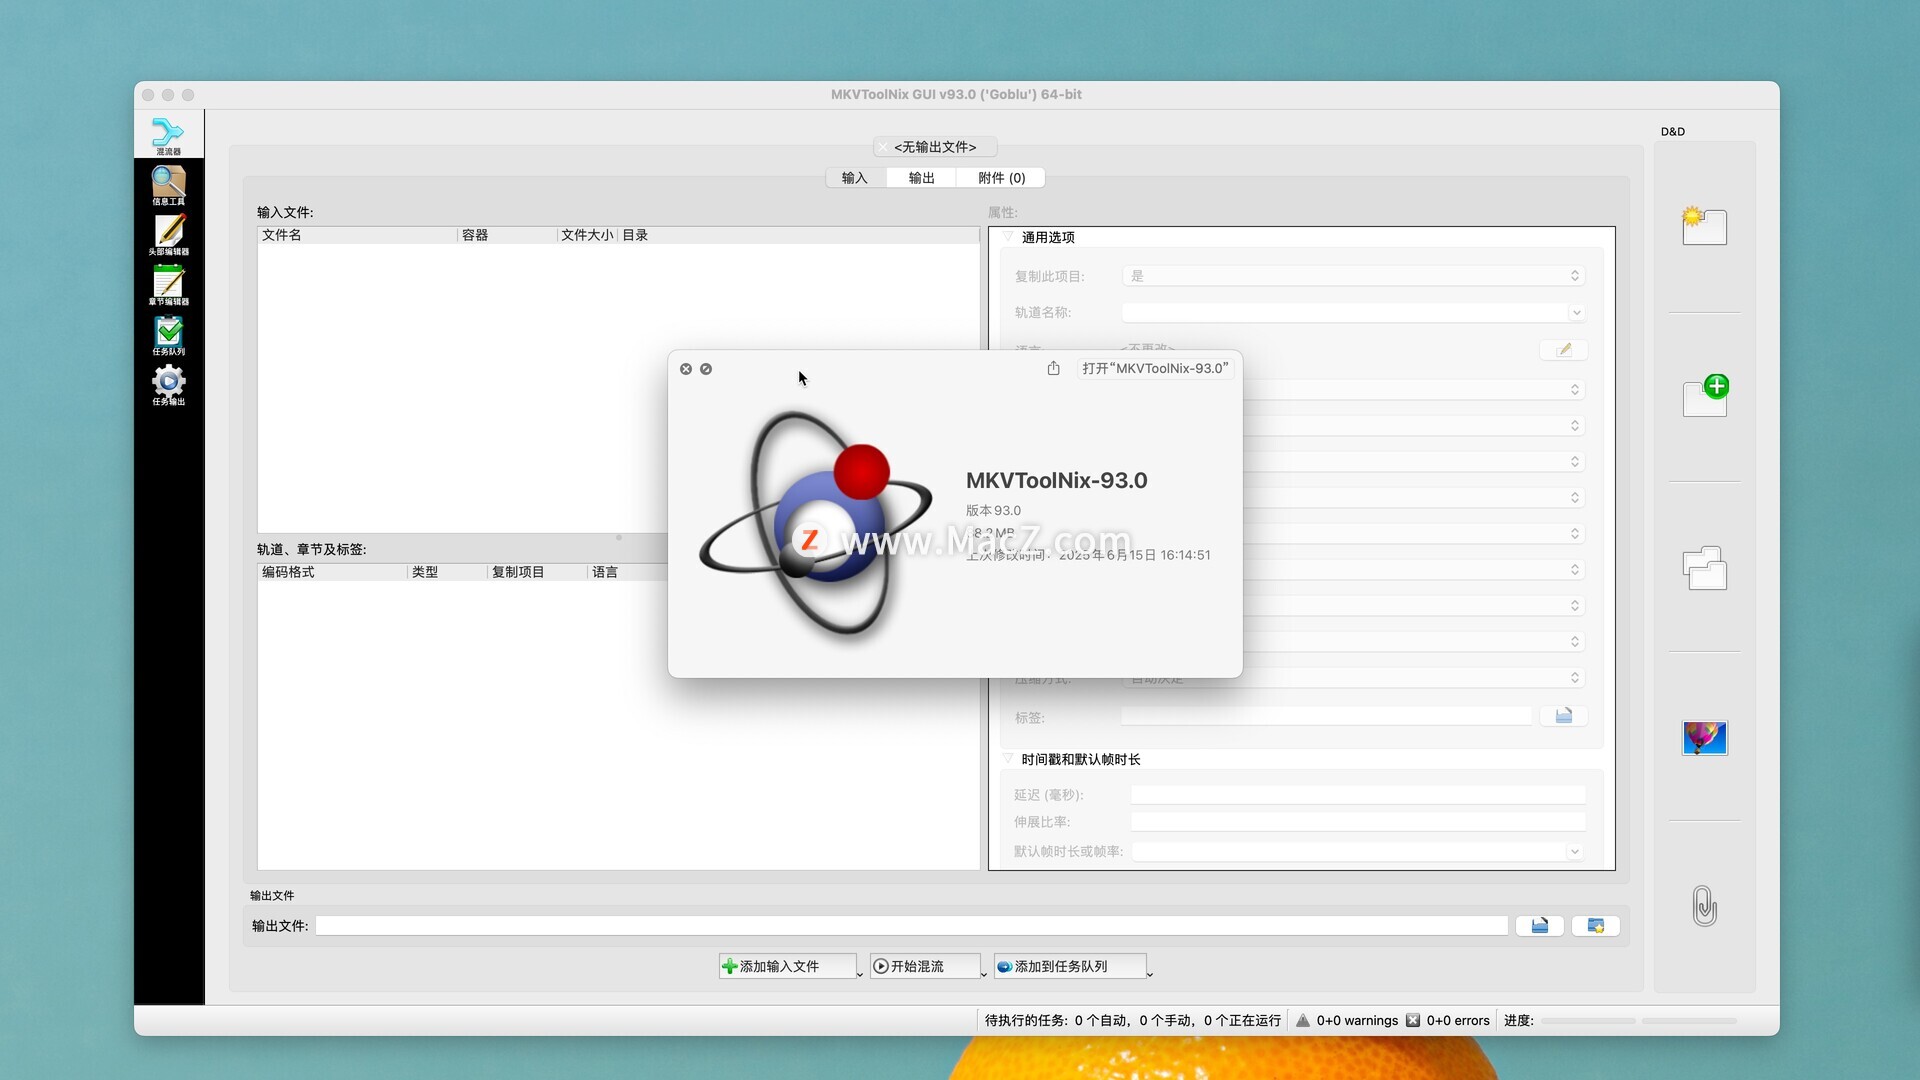This screenshot has width=1920, height=1080.
Task: Click the 伸展比率 input field
Action: click(1358, 822)
